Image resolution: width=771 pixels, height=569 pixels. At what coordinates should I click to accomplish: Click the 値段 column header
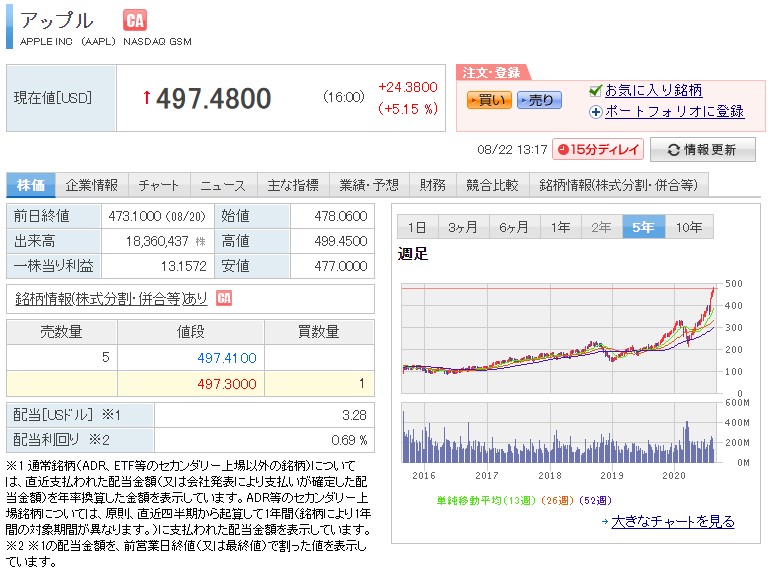[x=191, y=332]
